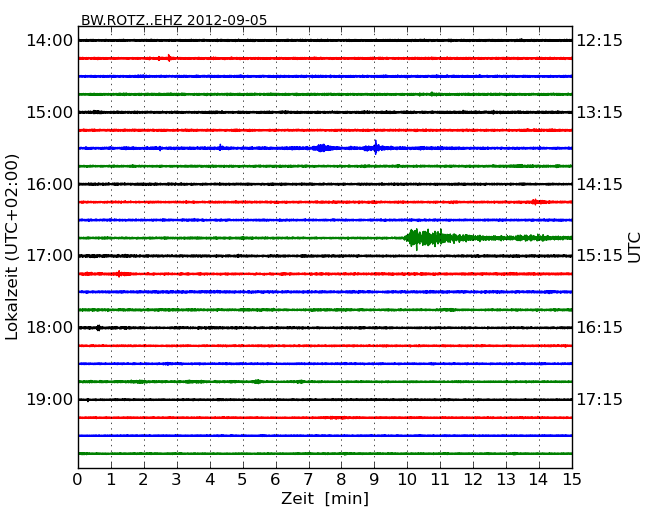Click x-axis tick label 12
The image size is (650, 520).
[x=473, y=480]
